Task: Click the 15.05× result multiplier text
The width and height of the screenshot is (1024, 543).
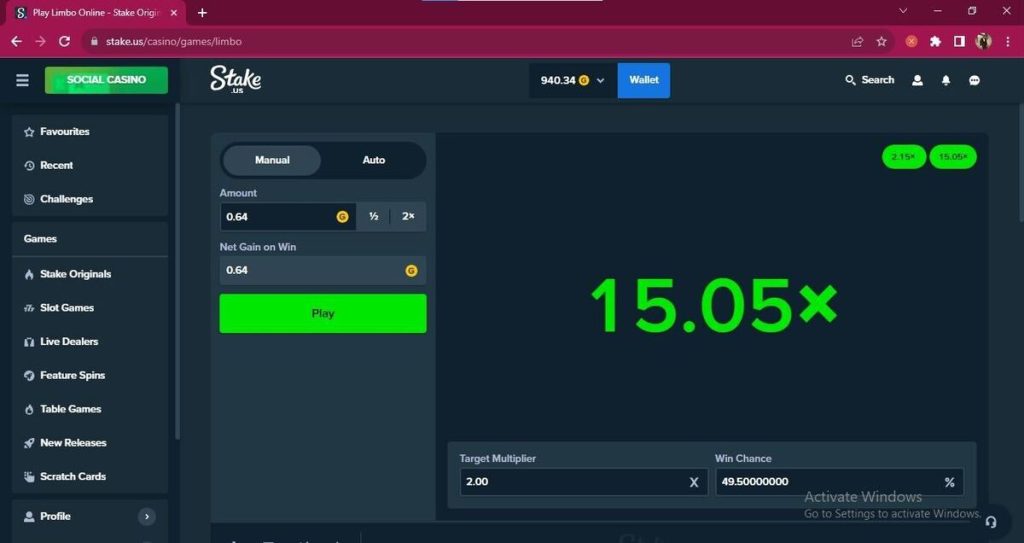Action: [x=714, y=305]
